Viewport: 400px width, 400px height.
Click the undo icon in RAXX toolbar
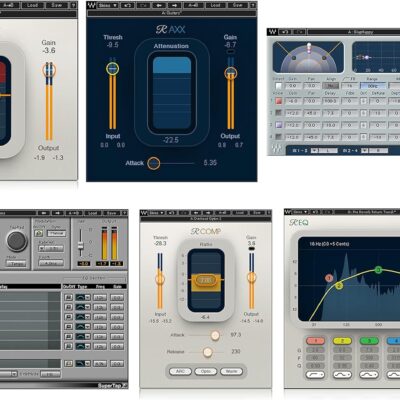pyautogui.click(x=127, y=5)
